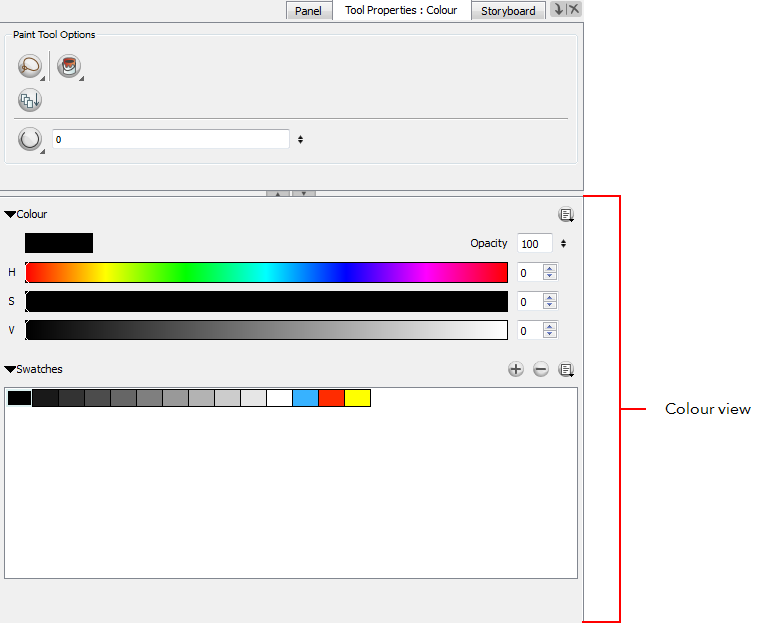This screenshot has height=623, width=775.
Task: Select the black swatch
Action: tap(19, 398)
